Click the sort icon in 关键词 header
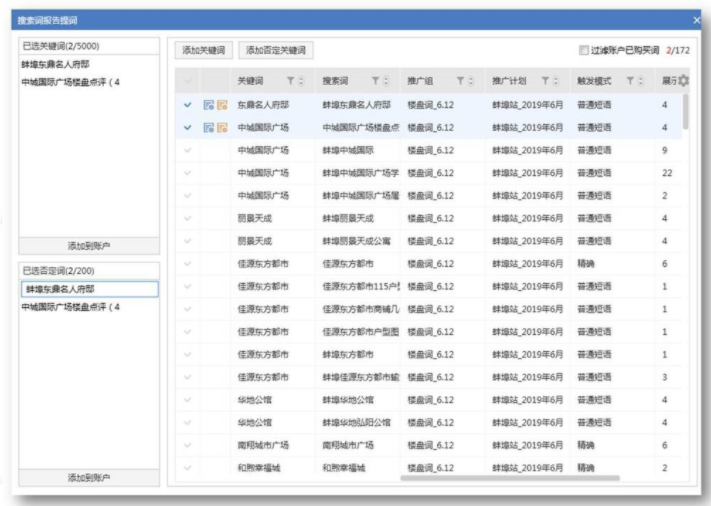Viewport: 711px width, 506px height. (x=301, y=81)
